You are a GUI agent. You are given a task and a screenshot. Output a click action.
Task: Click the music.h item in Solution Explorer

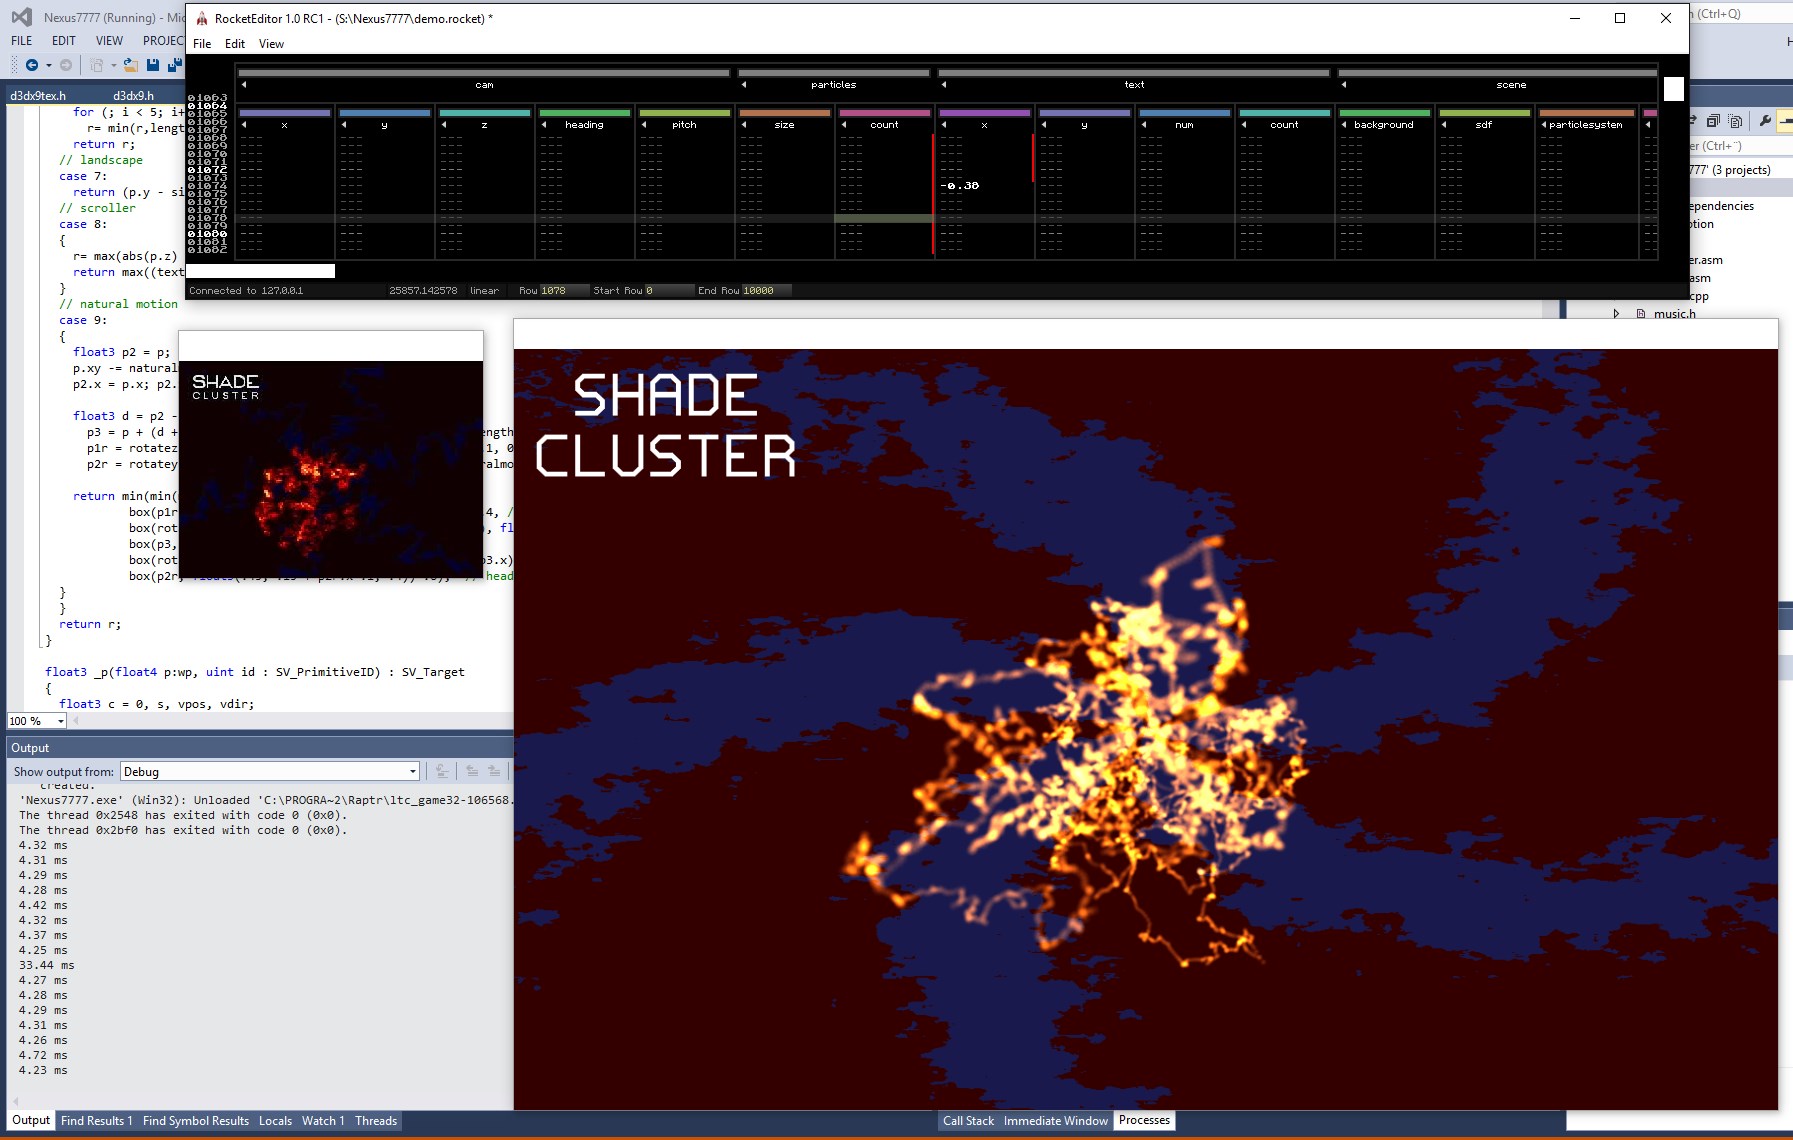tap(1674, 314)
